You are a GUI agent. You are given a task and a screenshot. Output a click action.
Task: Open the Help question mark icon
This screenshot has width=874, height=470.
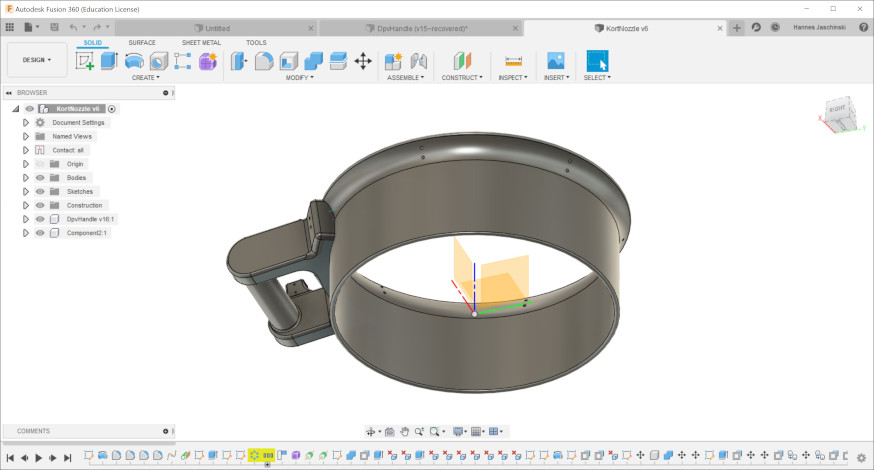coord(863,27)
